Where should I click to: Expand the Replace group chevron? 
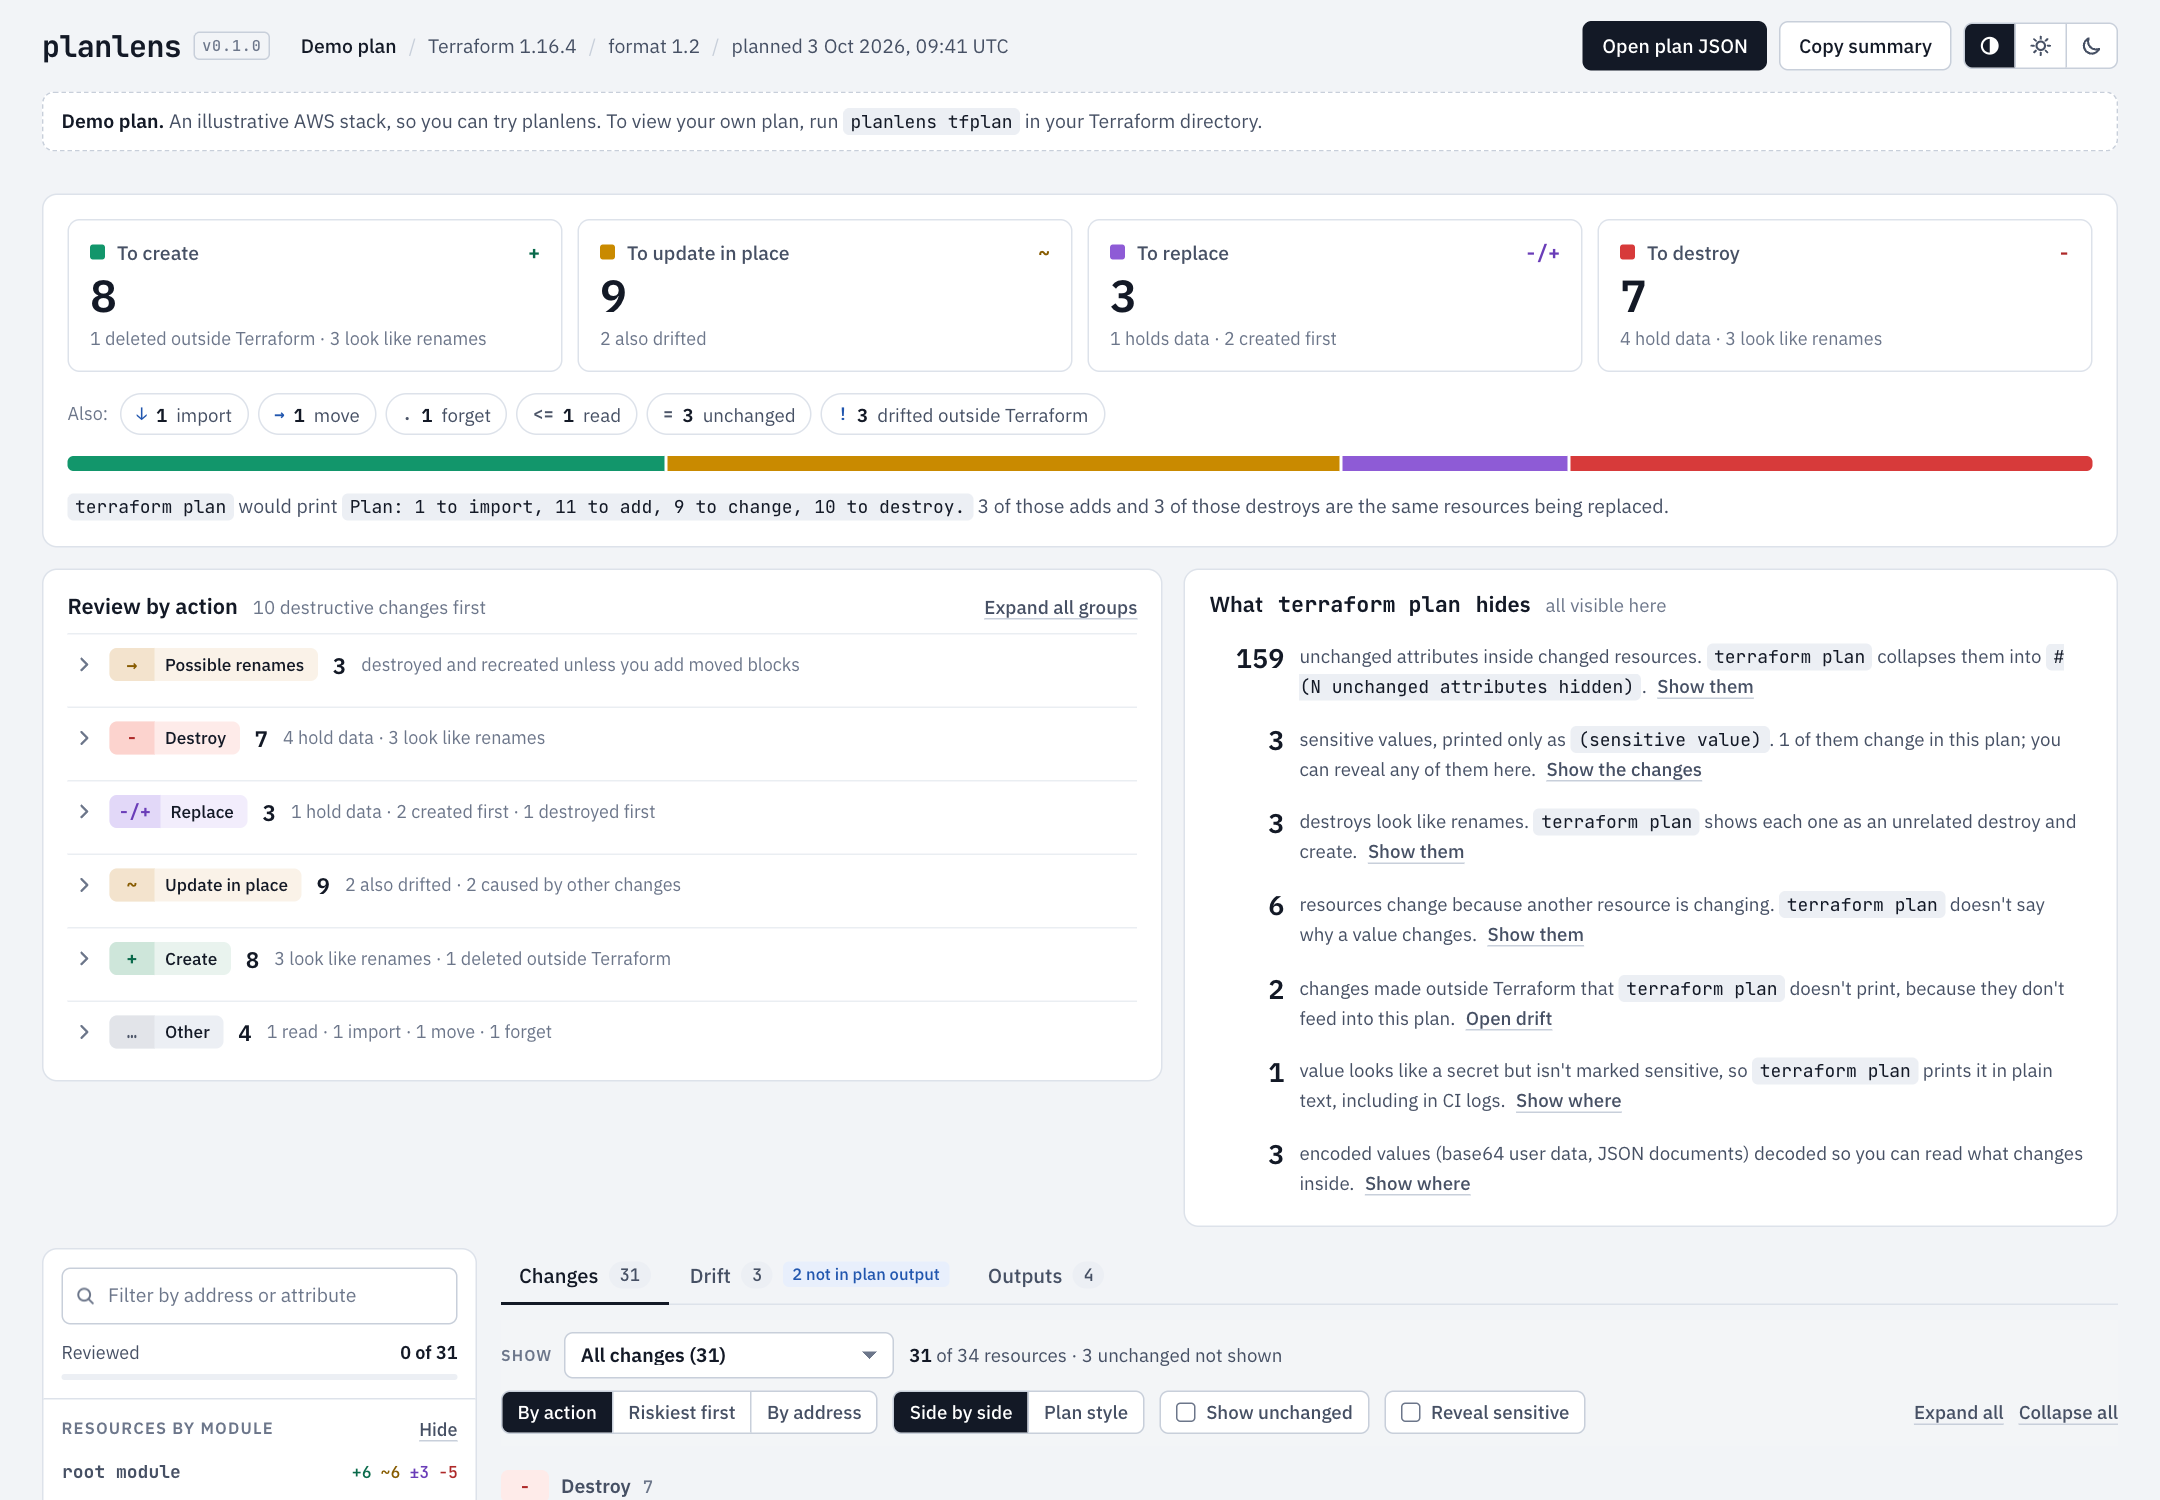coord(84,812)
